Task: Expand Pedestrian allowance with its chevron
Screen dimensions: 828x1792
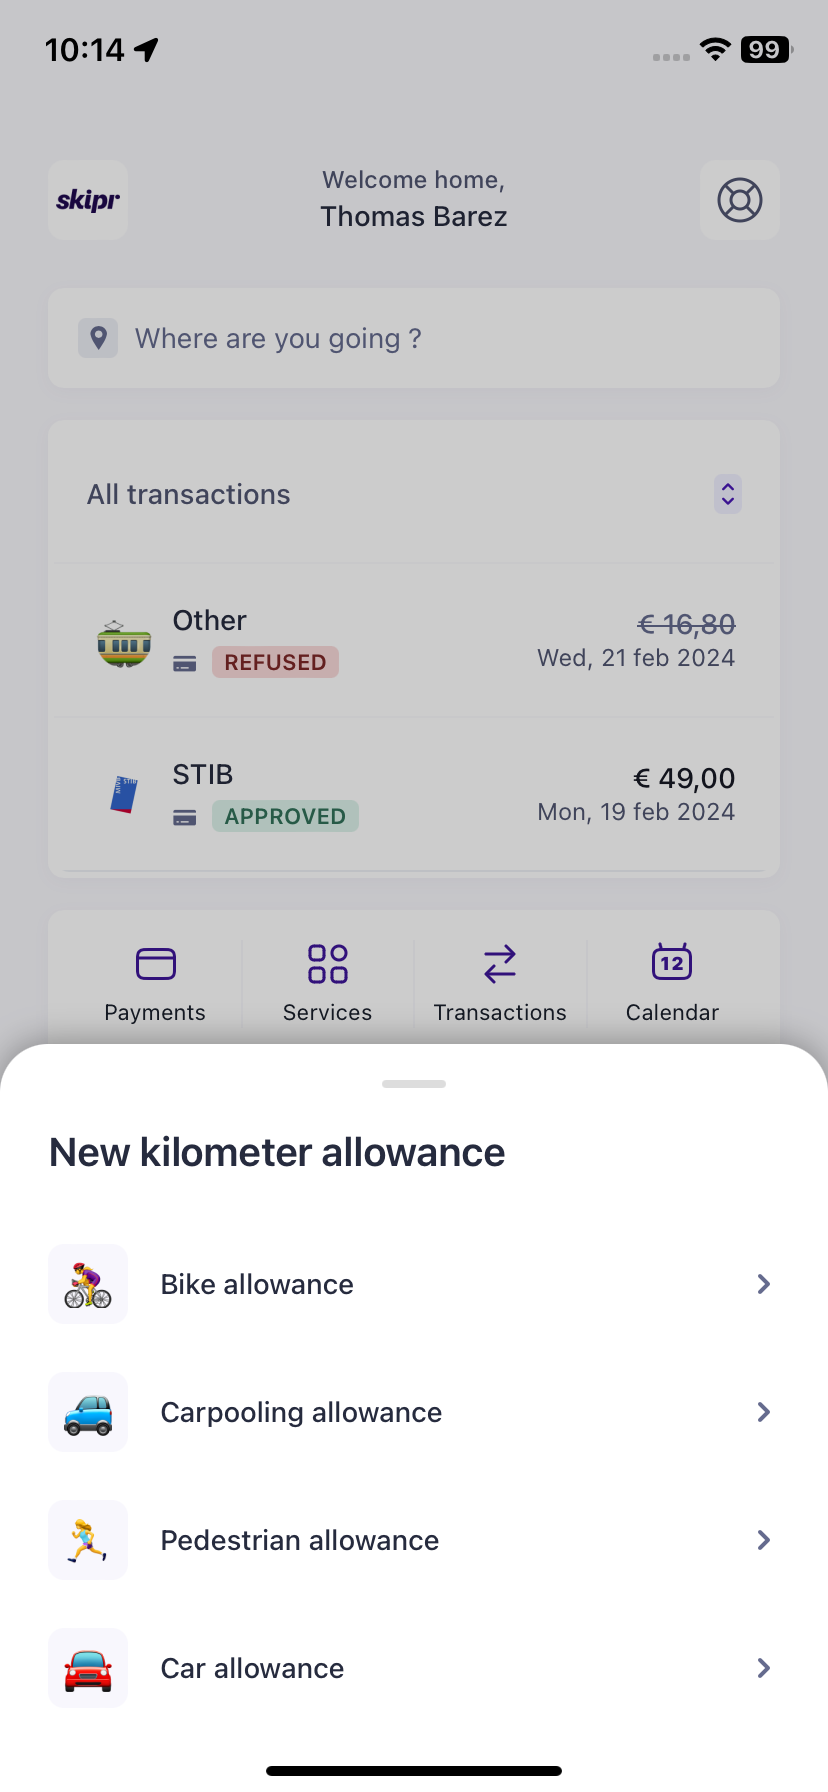Action: click(x=764, y=1540)
